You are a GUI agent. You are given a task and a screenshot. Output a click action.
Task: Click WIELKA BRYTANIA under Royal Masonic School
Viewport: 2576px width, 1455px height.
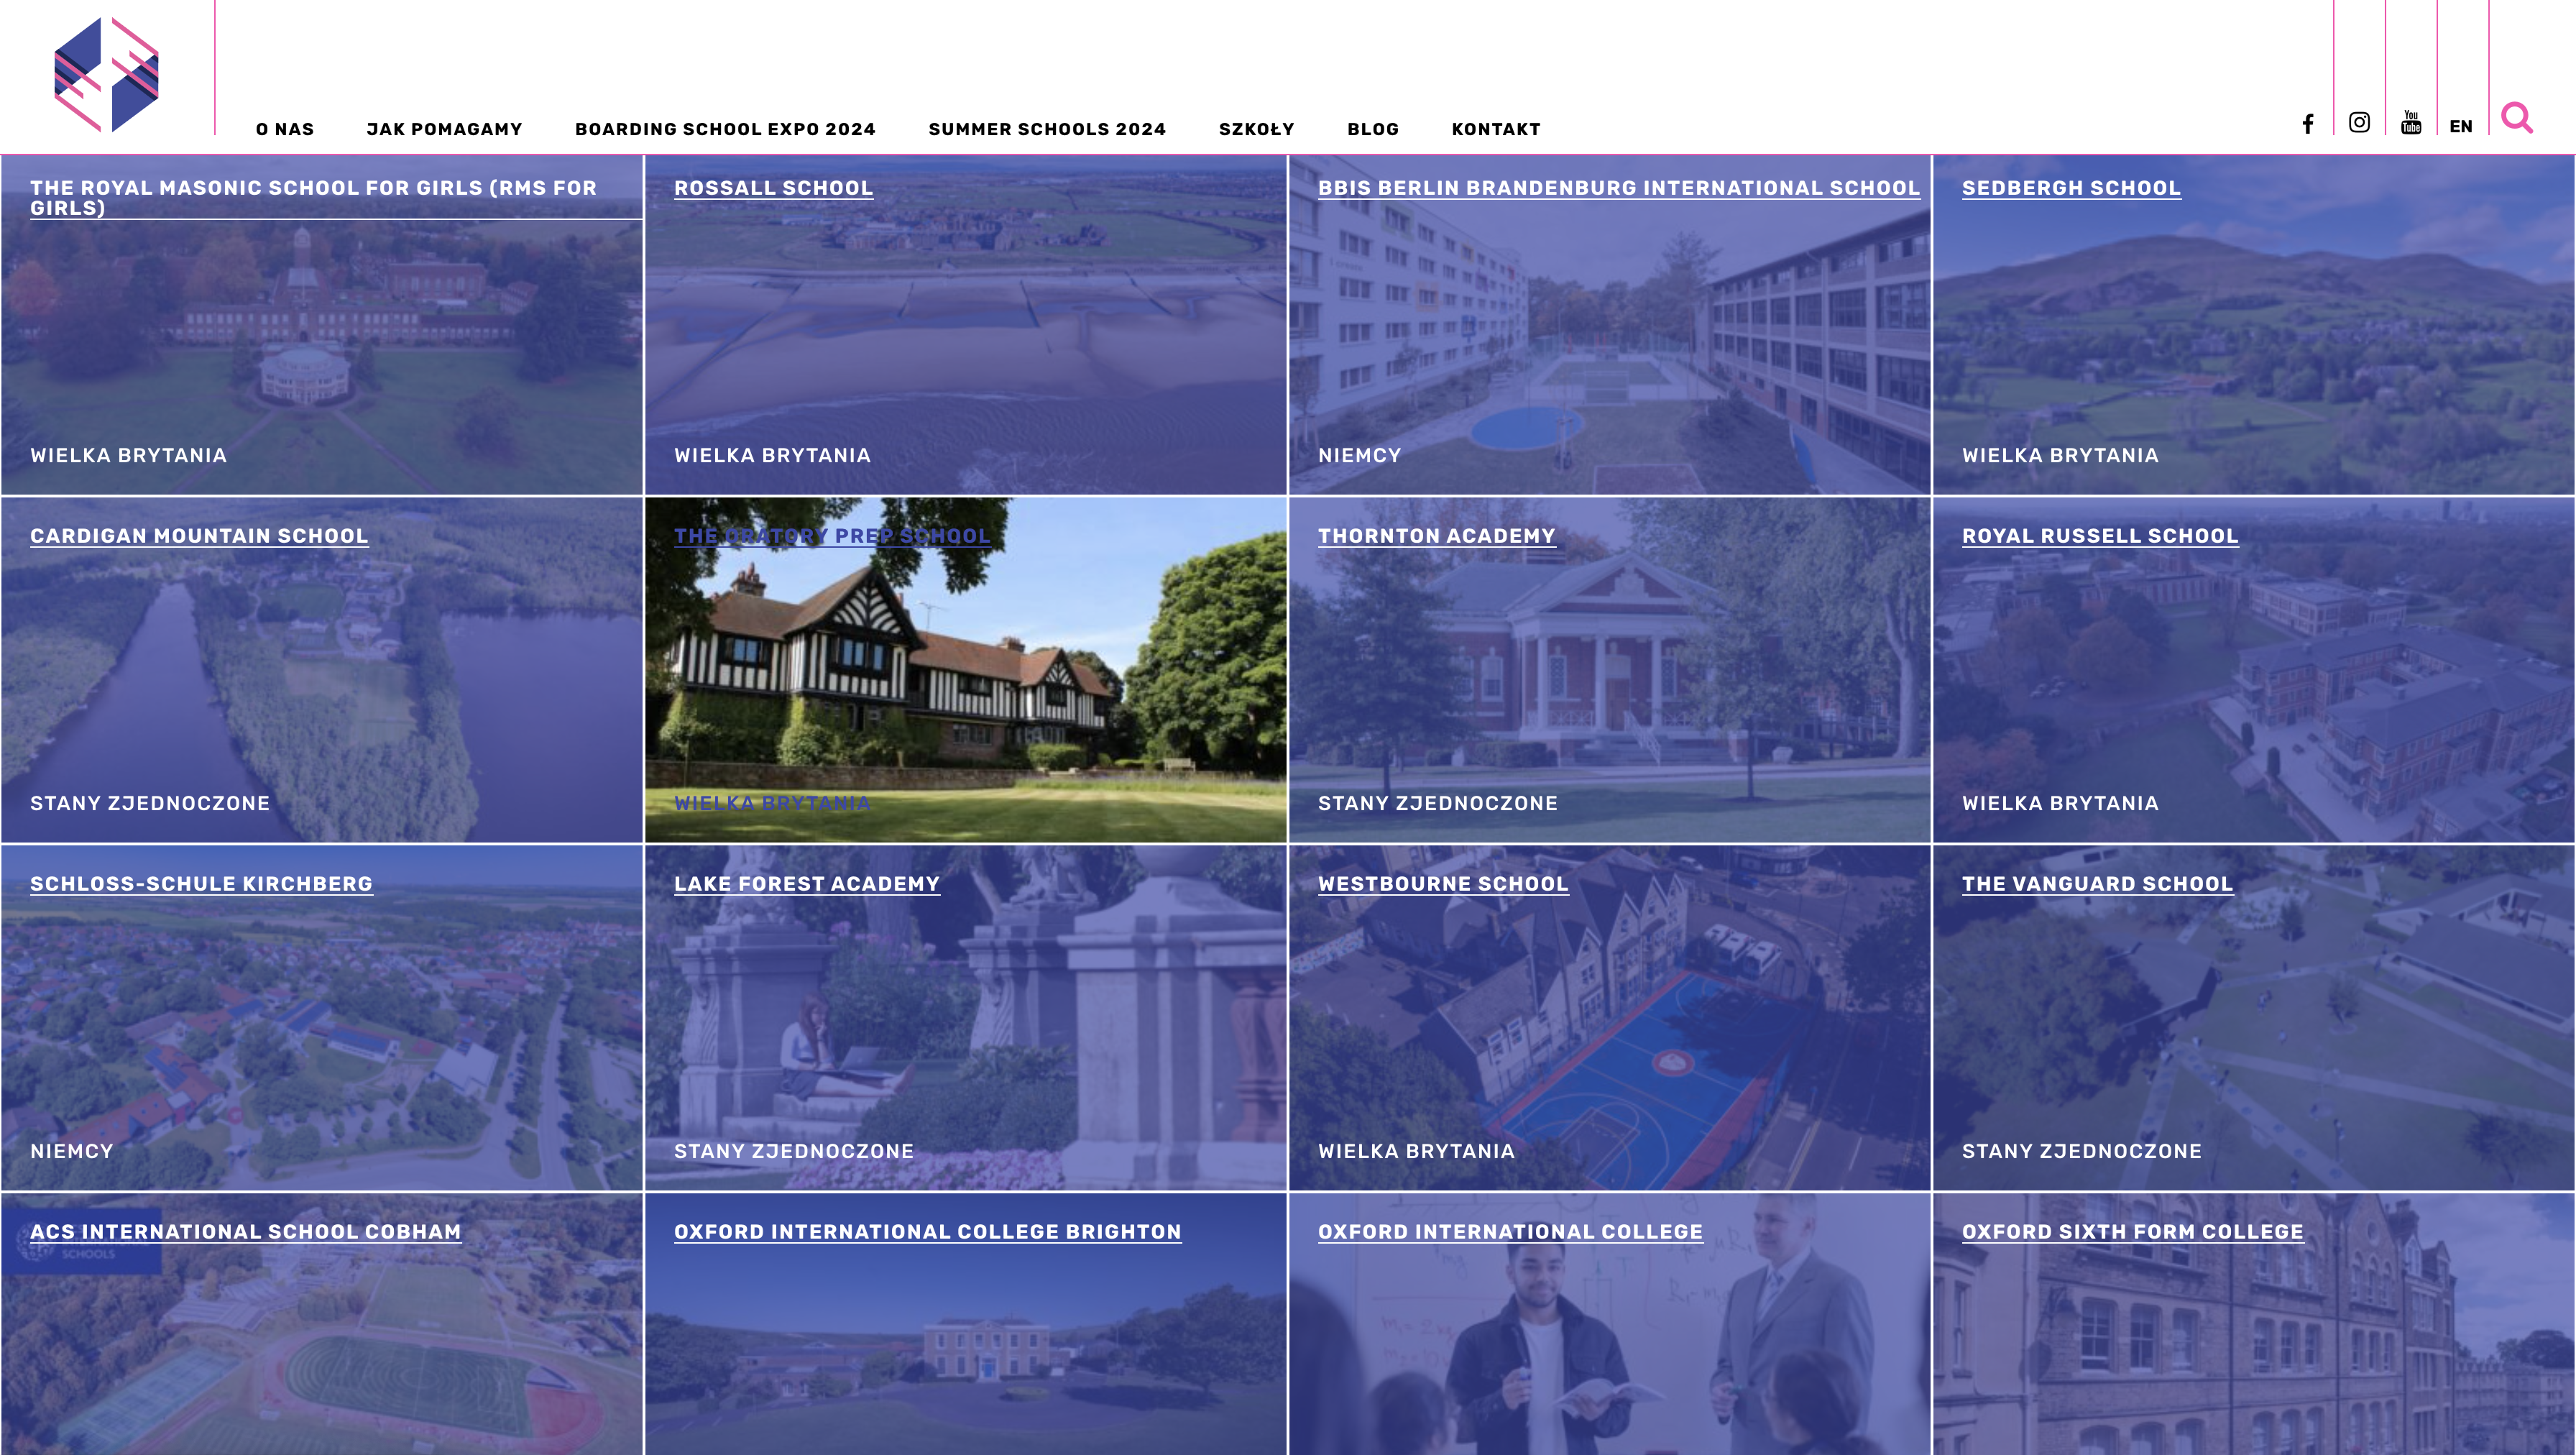pos(128,455)
